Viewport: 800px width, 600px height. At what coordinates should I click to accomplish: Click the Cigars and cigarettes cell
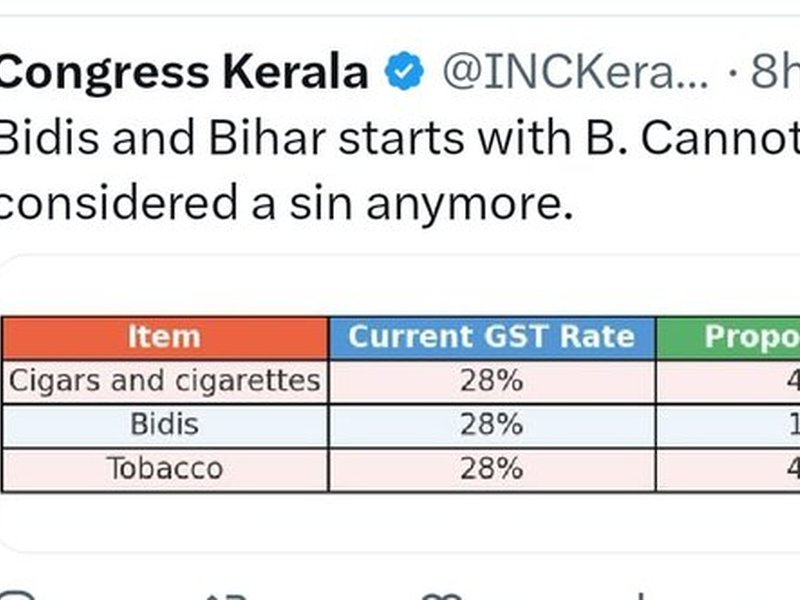165,381
